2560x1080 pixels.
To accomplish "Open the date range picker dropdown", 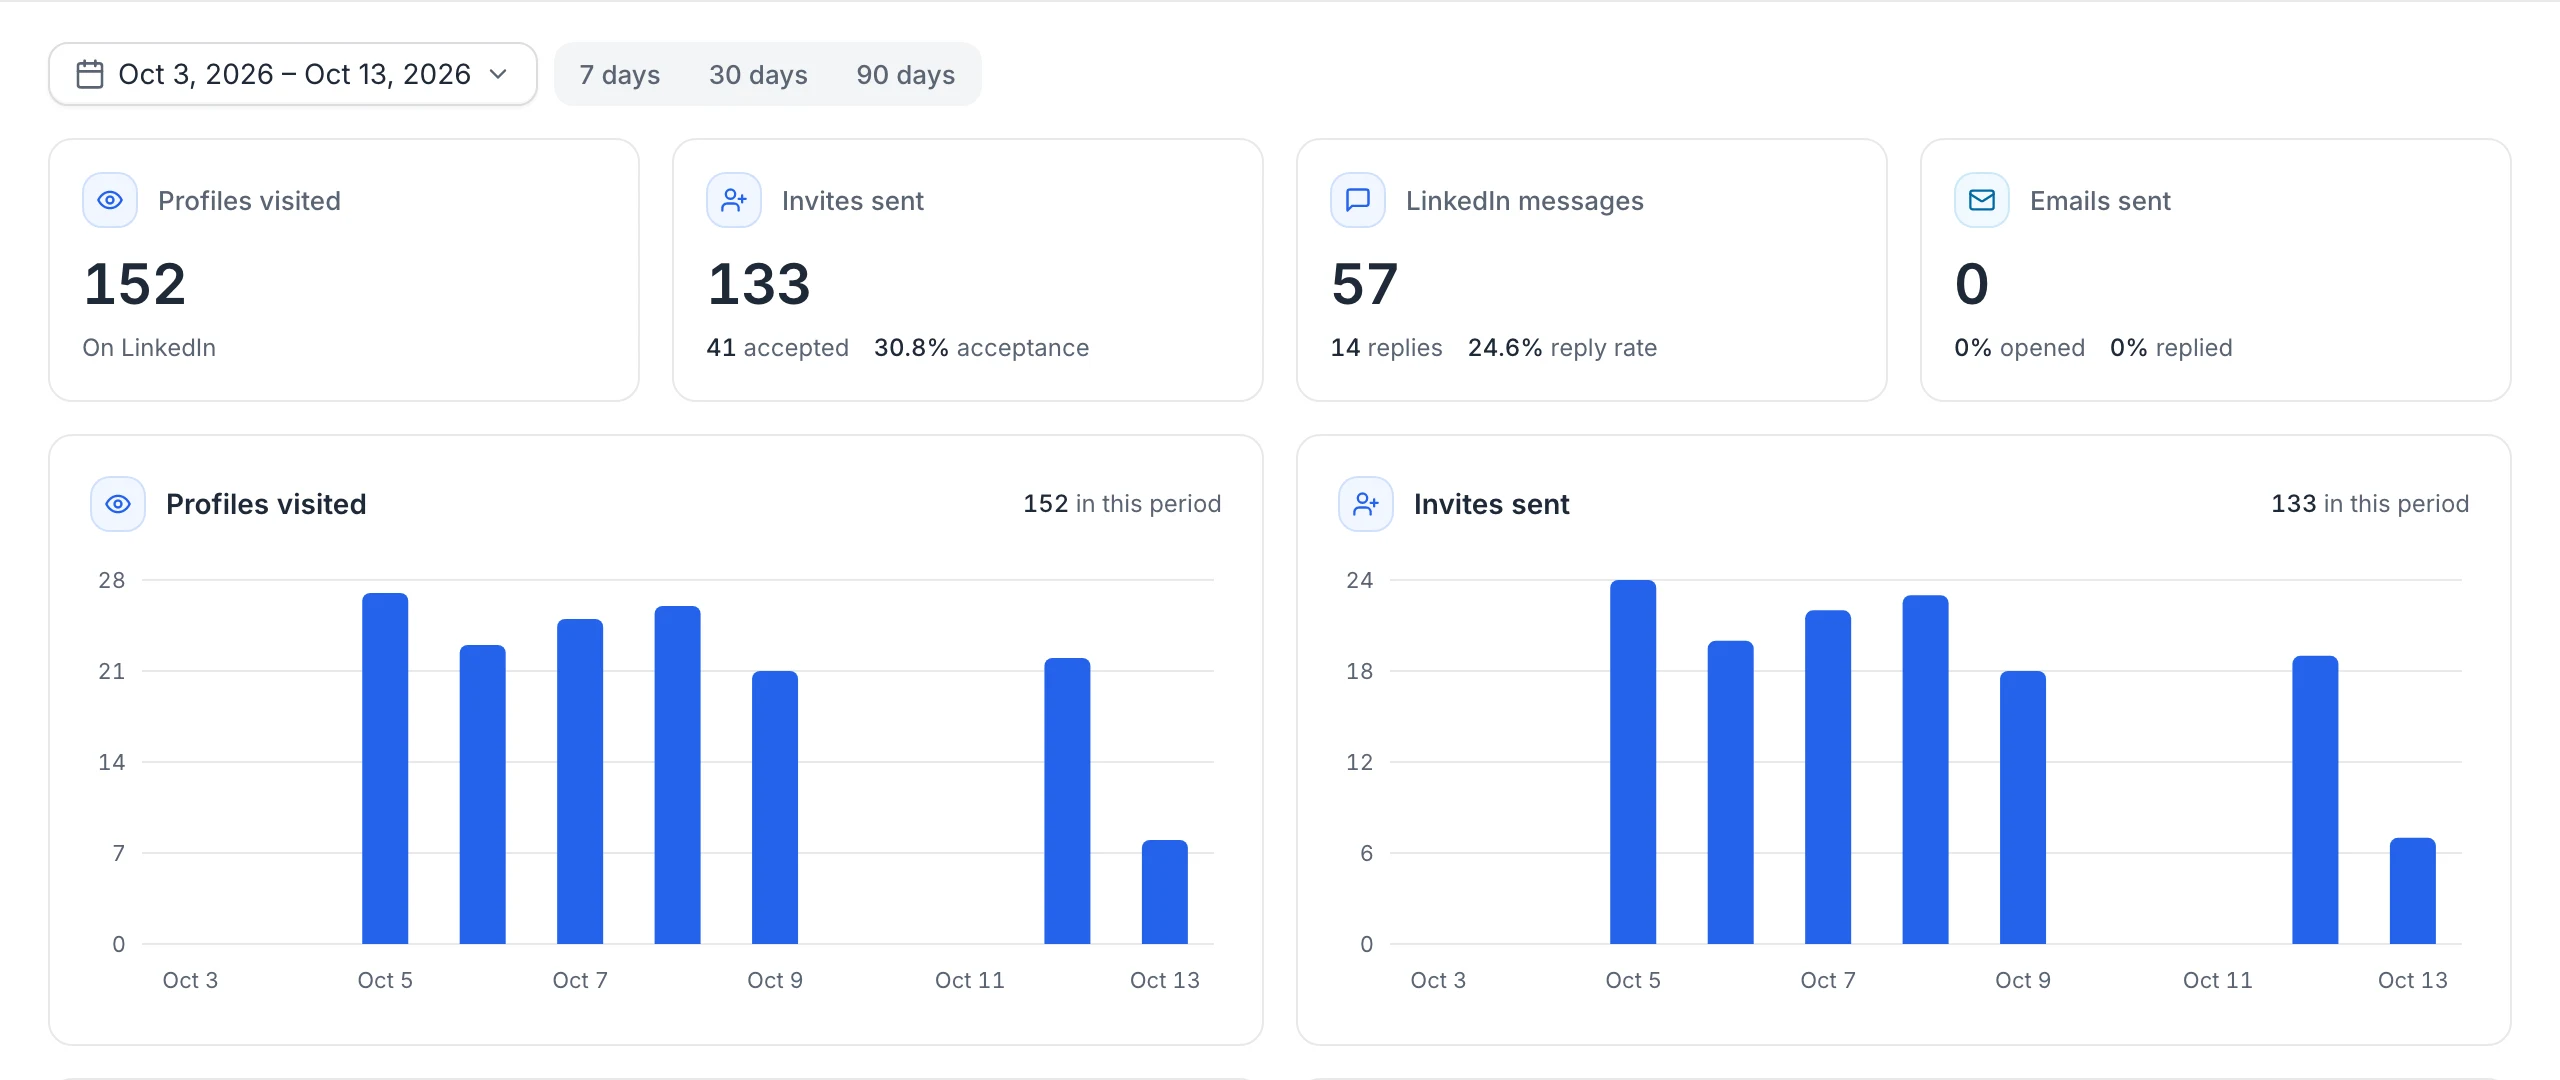I will [x=293, y=74].
